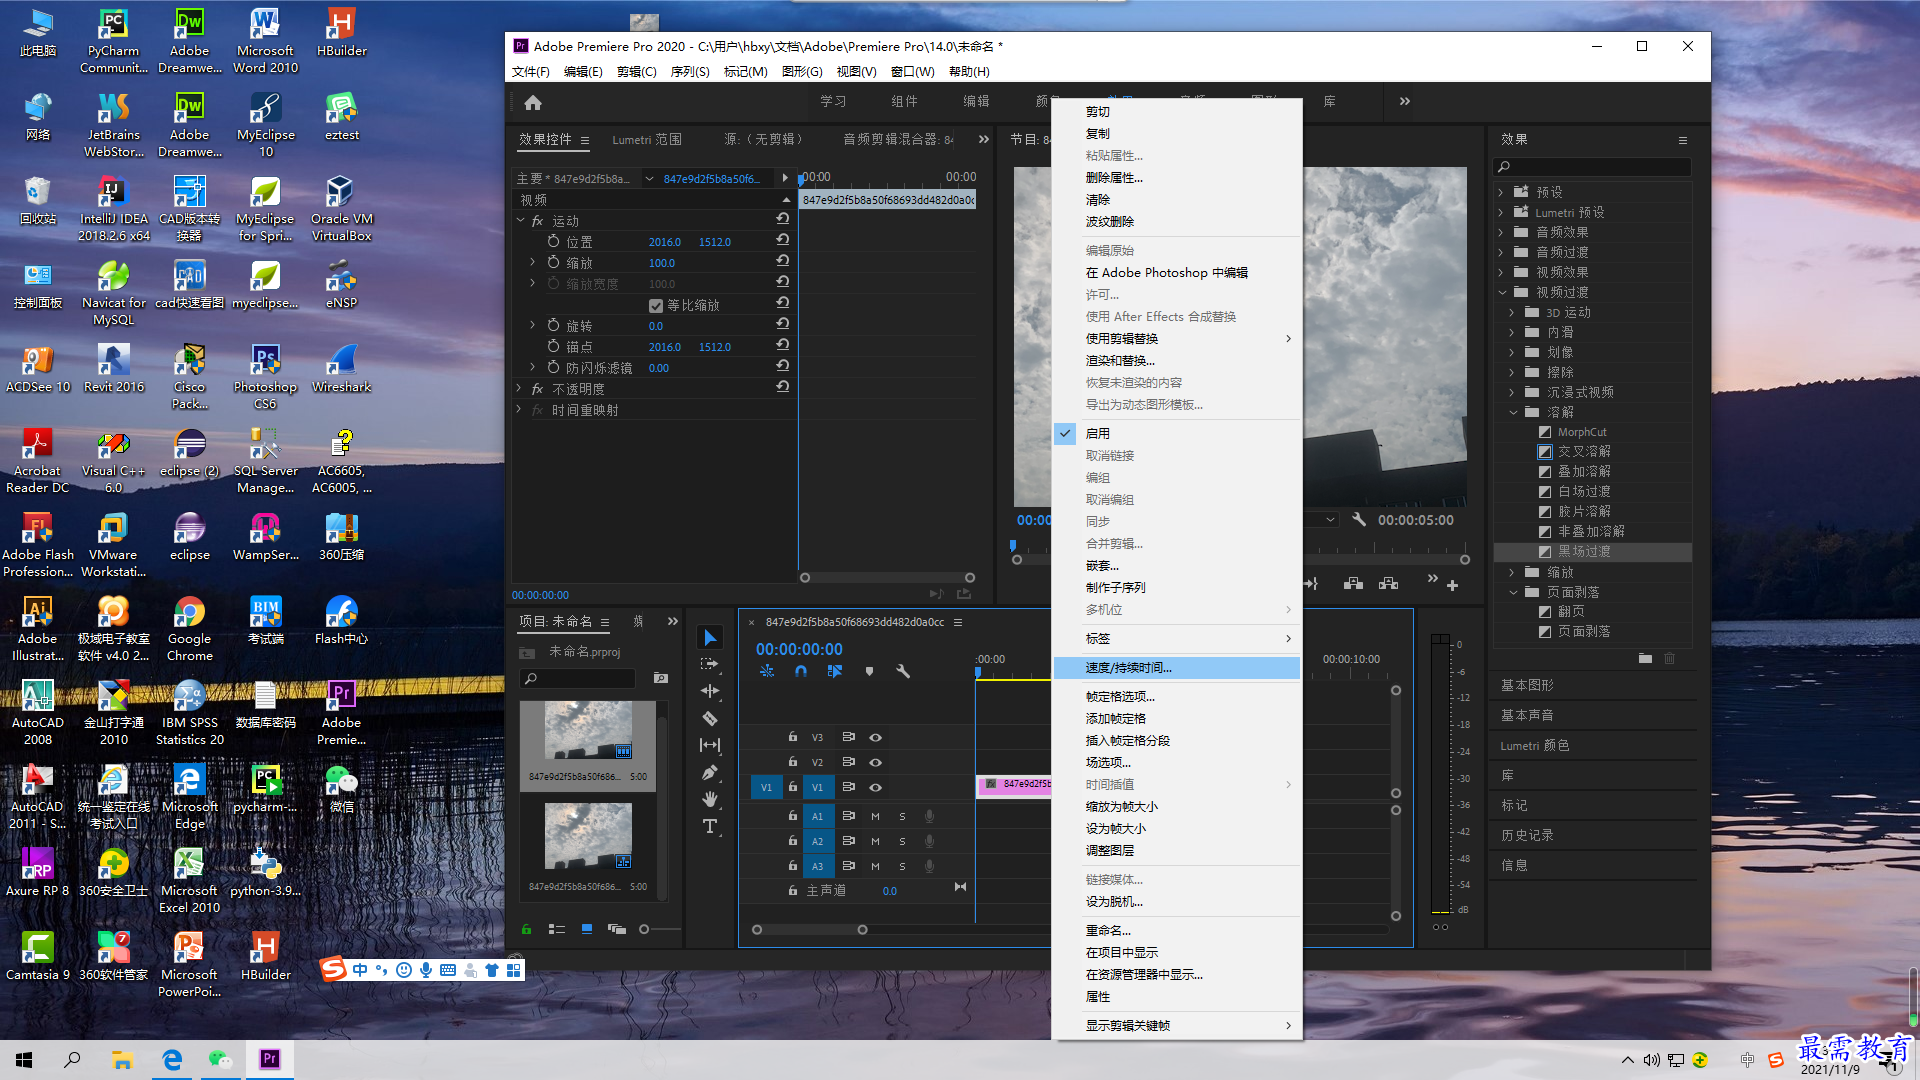Open Microsoft Edge from taskbar
Image resolution: width=1920 pixels, height=1080 pixels.
172,1060
